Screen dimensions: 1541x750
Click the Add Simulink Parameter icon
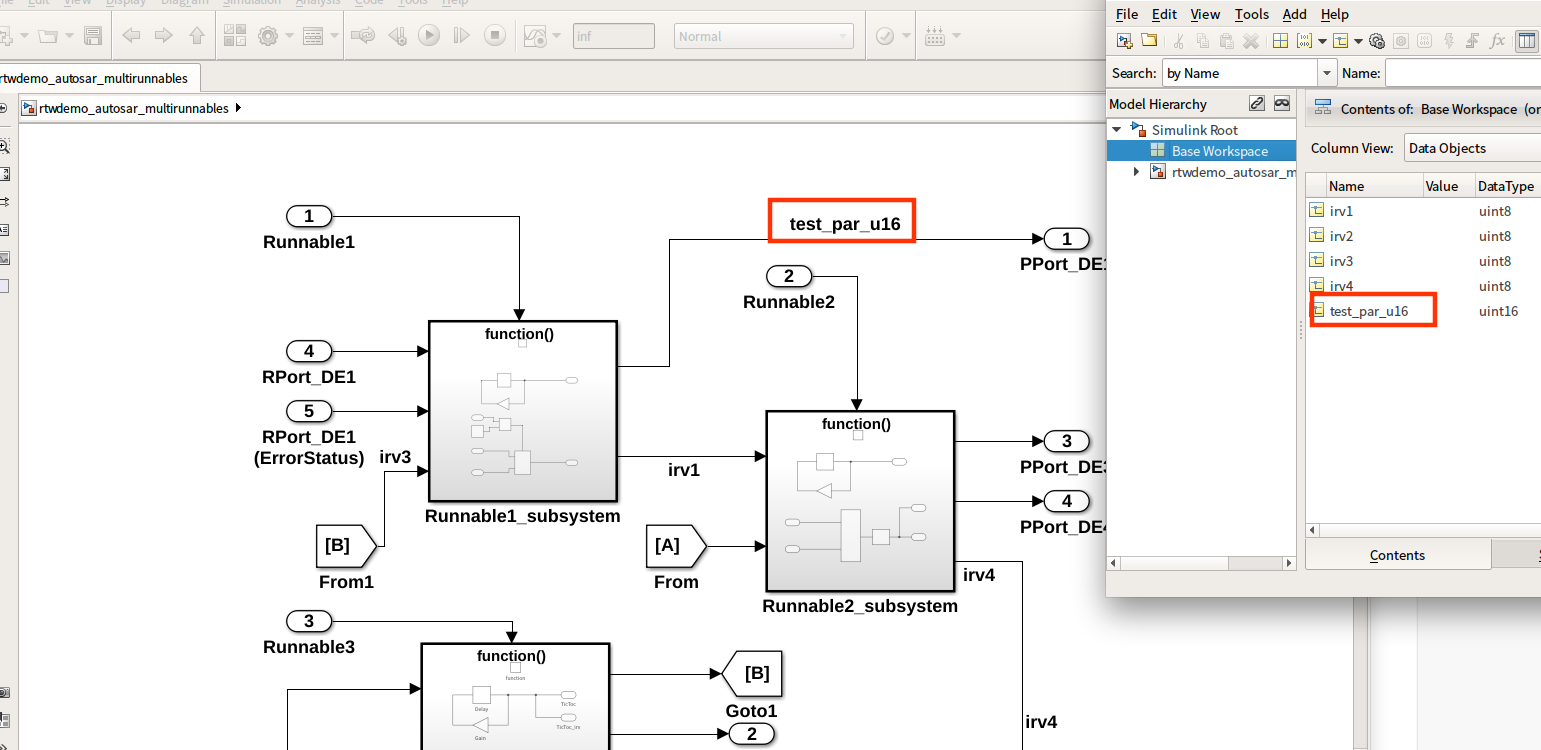tap(1304, 41)
